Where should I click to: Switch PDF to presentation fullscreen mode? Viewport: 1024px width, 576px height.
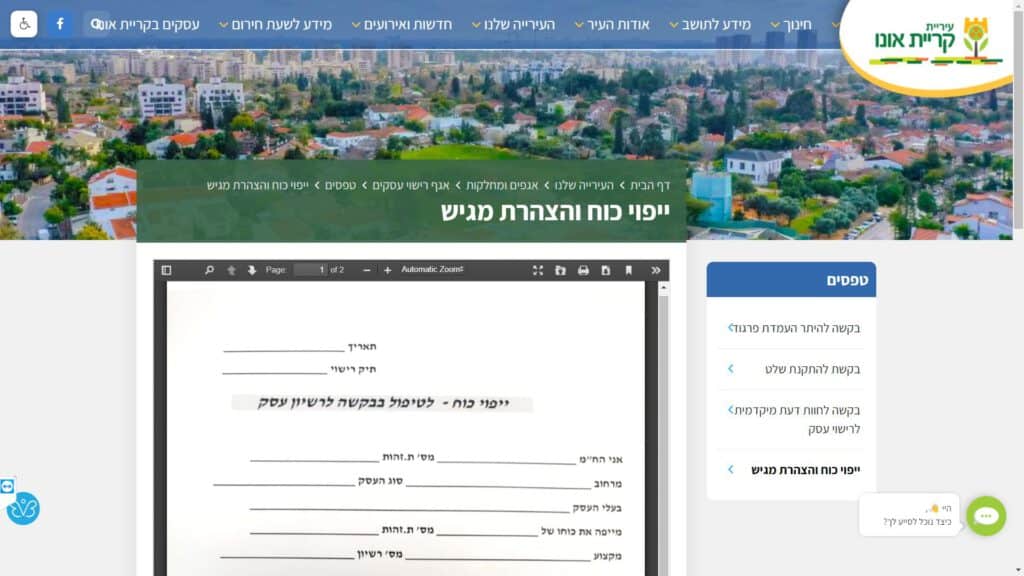click(538, 270)
